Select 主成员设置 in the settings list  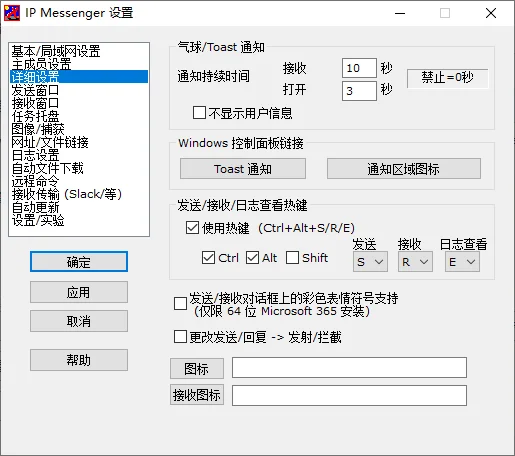click(x=79, y=64)
